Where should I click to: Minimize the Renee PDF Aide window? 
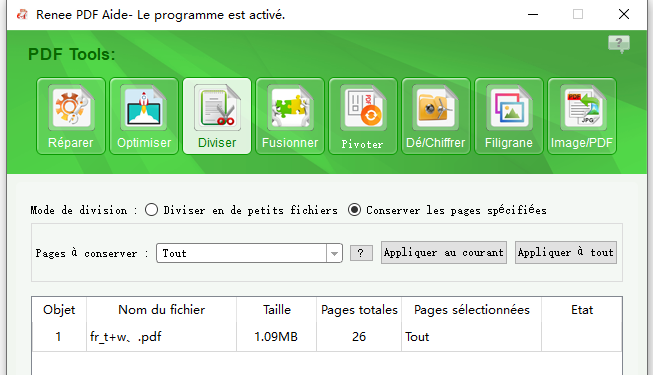(x=533, y=15)
